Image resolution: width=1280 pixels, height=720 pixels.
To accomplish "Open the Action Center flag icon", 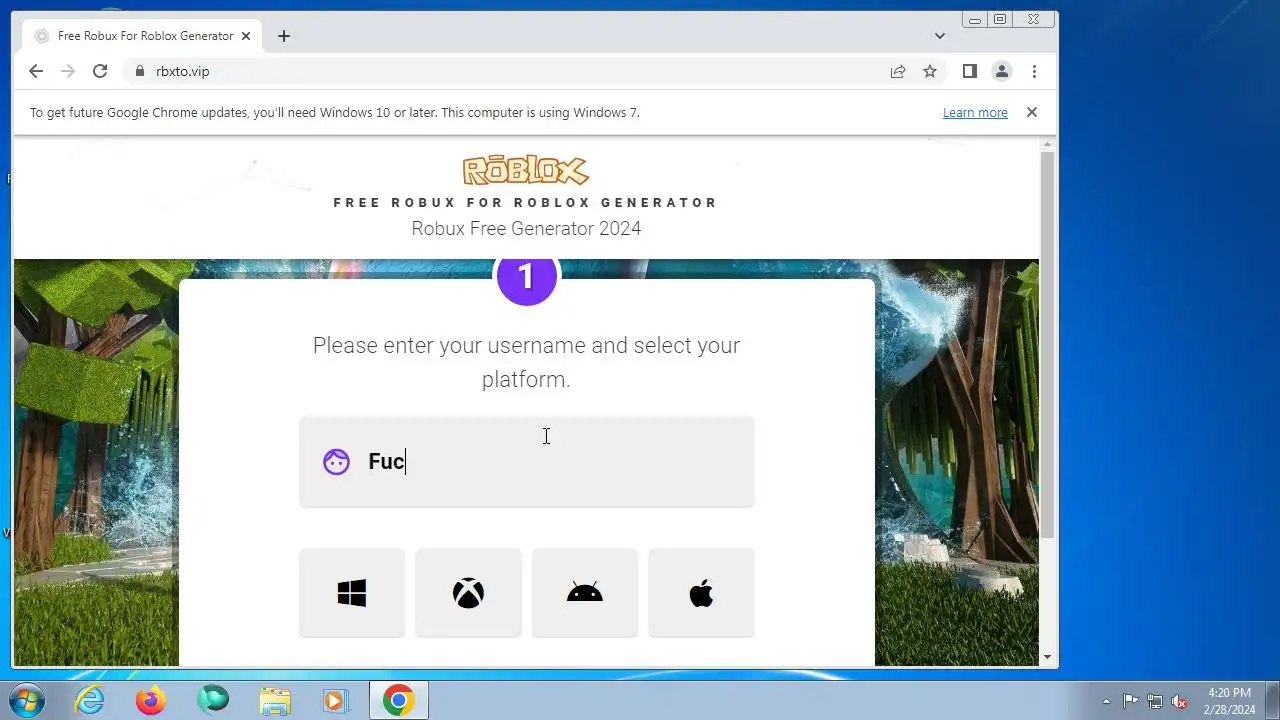I will pyautogui.click(x=1130, y=701).
